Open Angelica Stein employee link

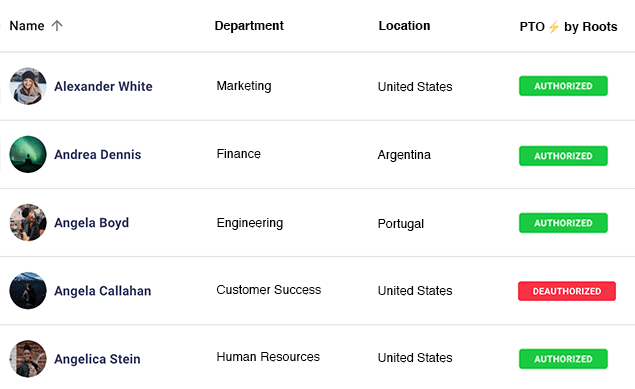click(97, 359)
